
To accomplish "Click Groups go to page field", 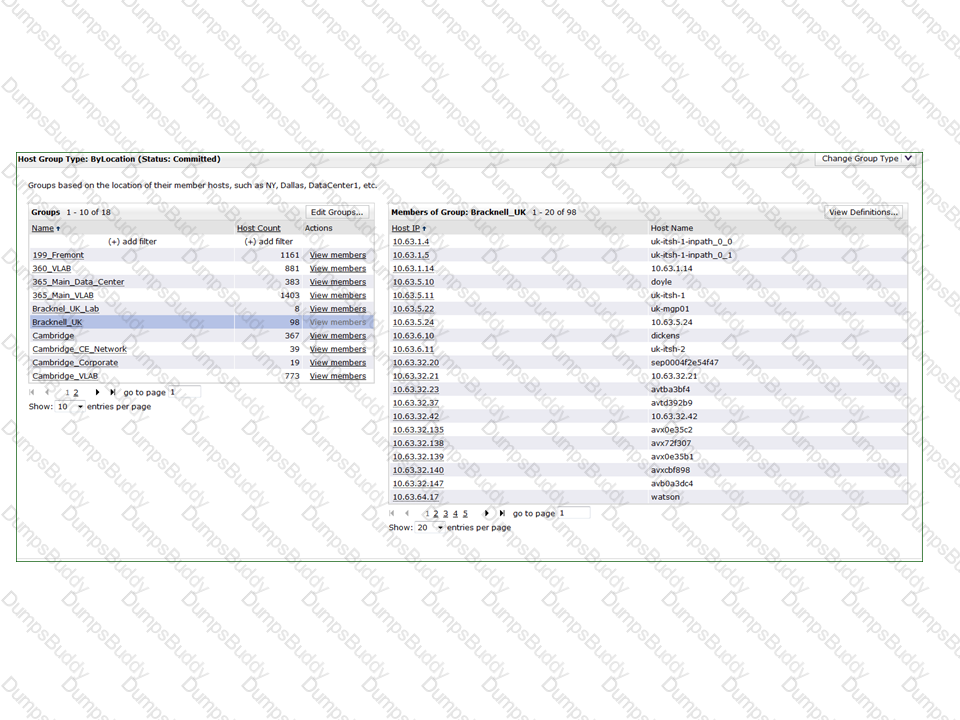I will pyautogui.click(x=184, y=392).
